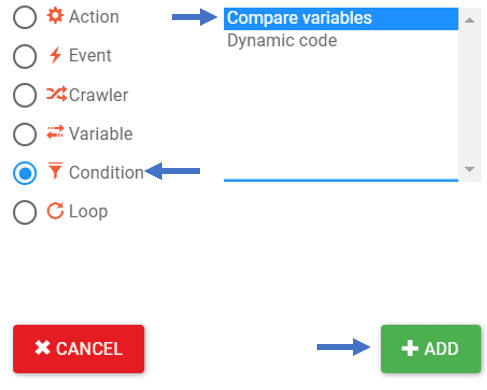Choose Dynamic code from the list

(x=341, y=41)
